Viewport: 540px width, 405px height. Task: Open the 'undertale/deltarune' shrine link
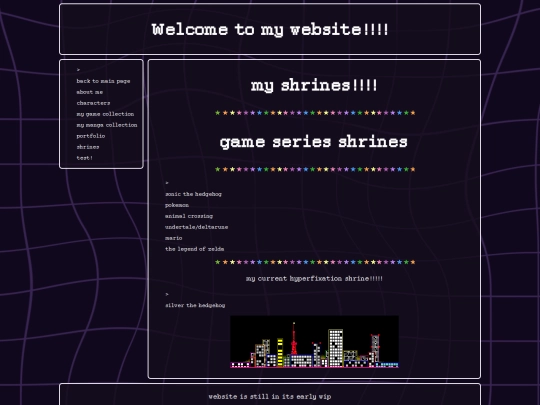[x=196, y=227]
